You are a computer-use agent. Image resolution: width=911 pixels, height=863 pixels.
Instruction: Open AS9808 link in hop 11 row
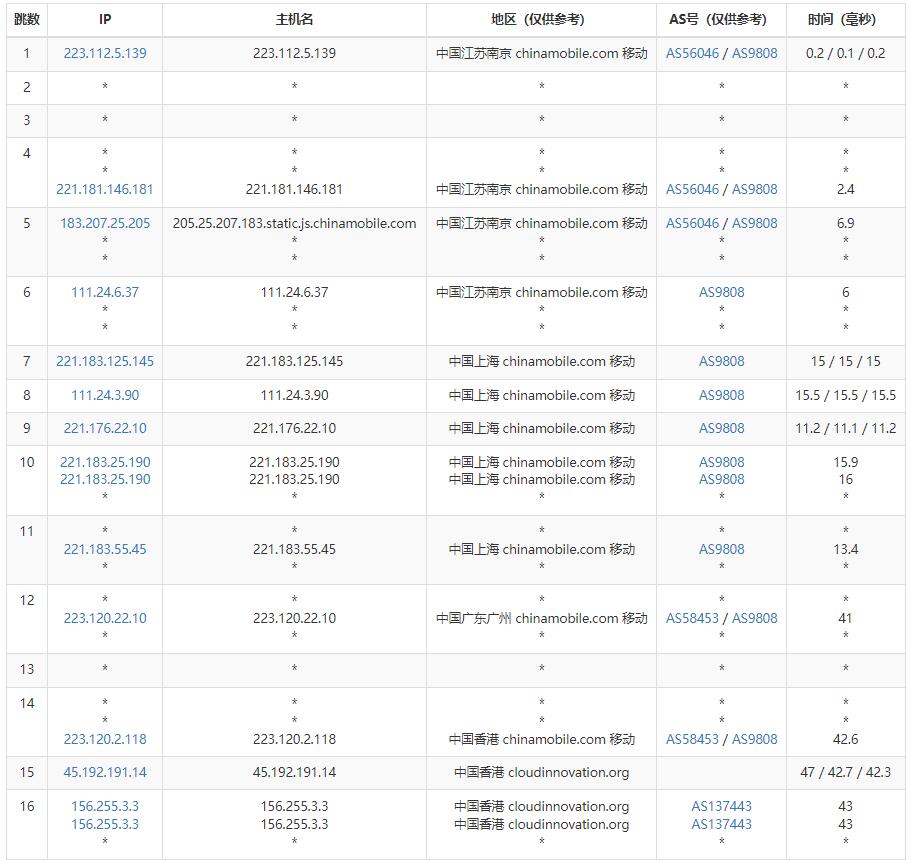(x=721, y=549)
